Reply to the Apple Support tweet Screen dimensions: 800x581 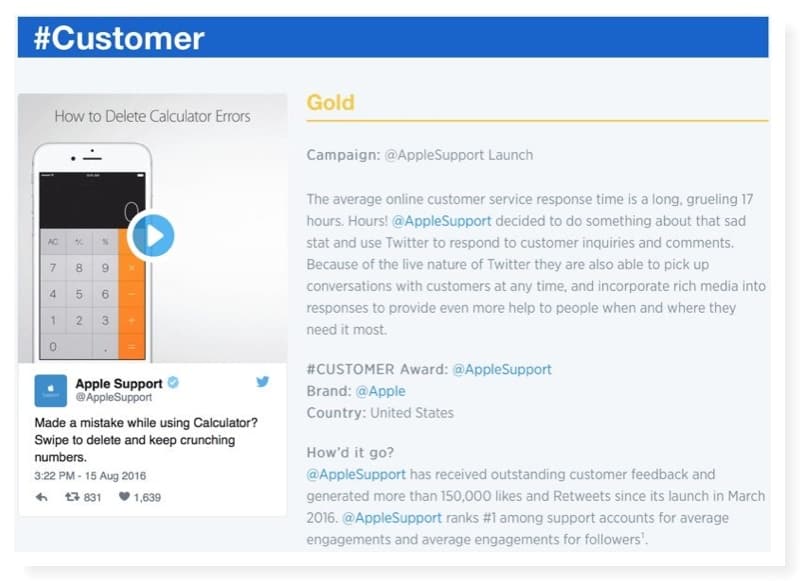click(42, 497)
